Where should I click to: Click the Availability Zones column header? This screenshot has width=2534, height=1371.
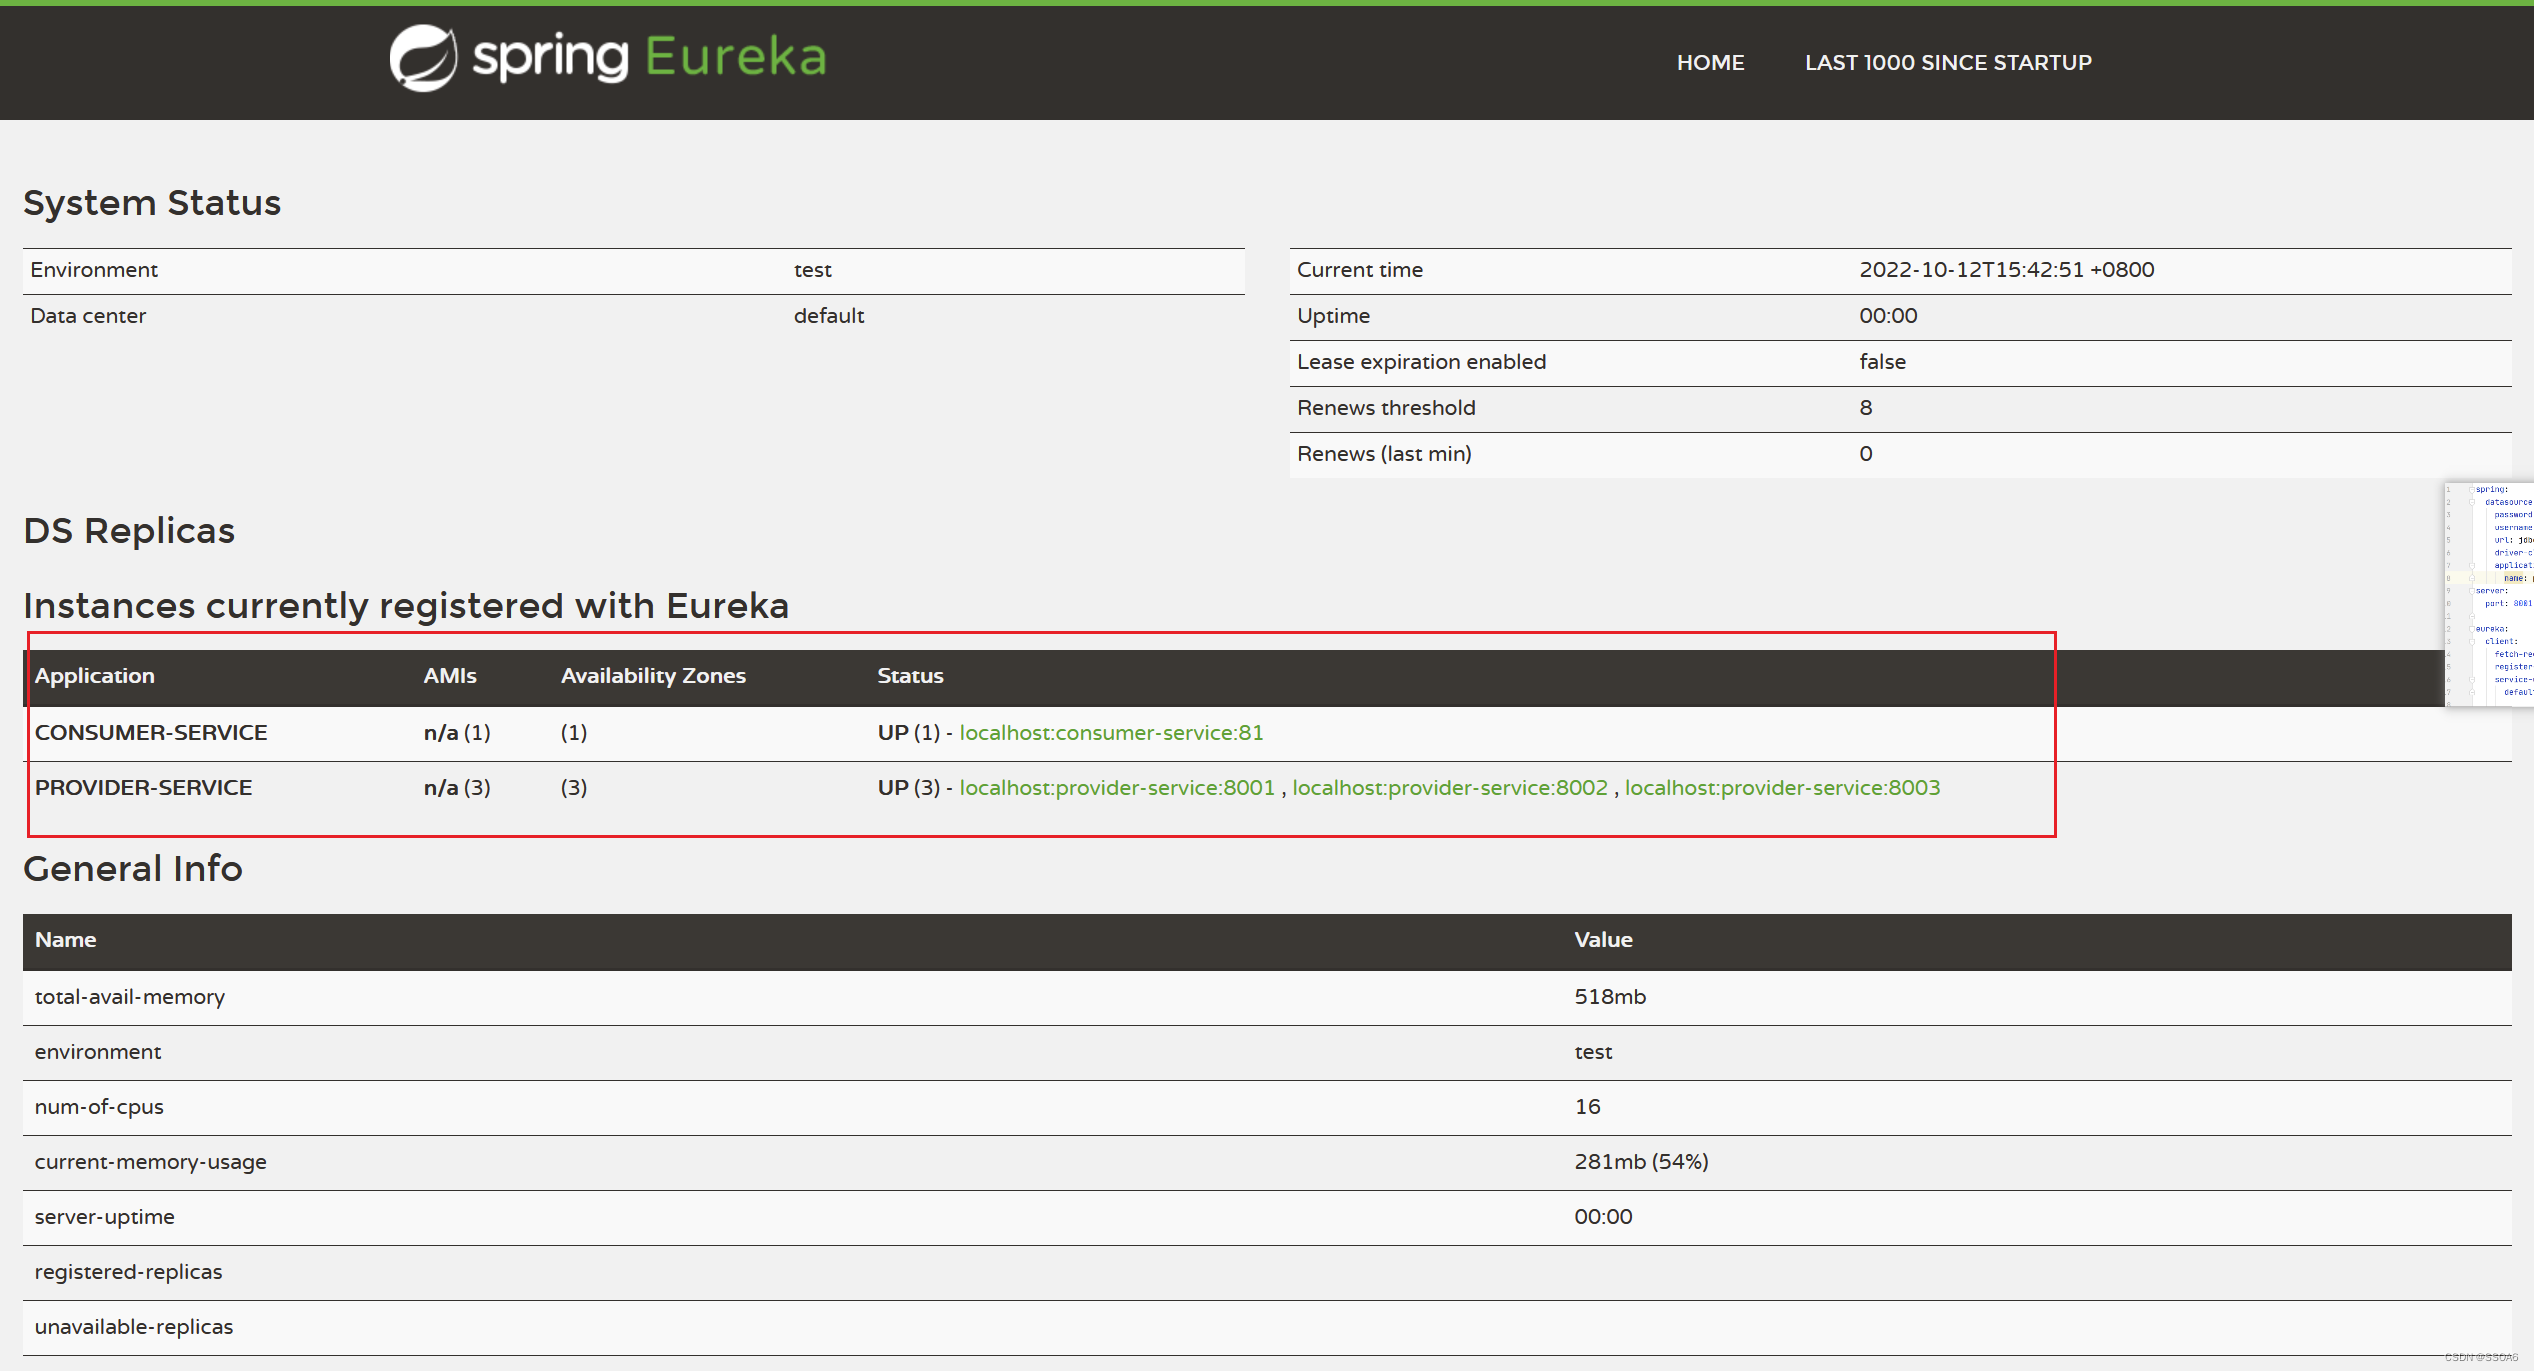click(653, 676)
